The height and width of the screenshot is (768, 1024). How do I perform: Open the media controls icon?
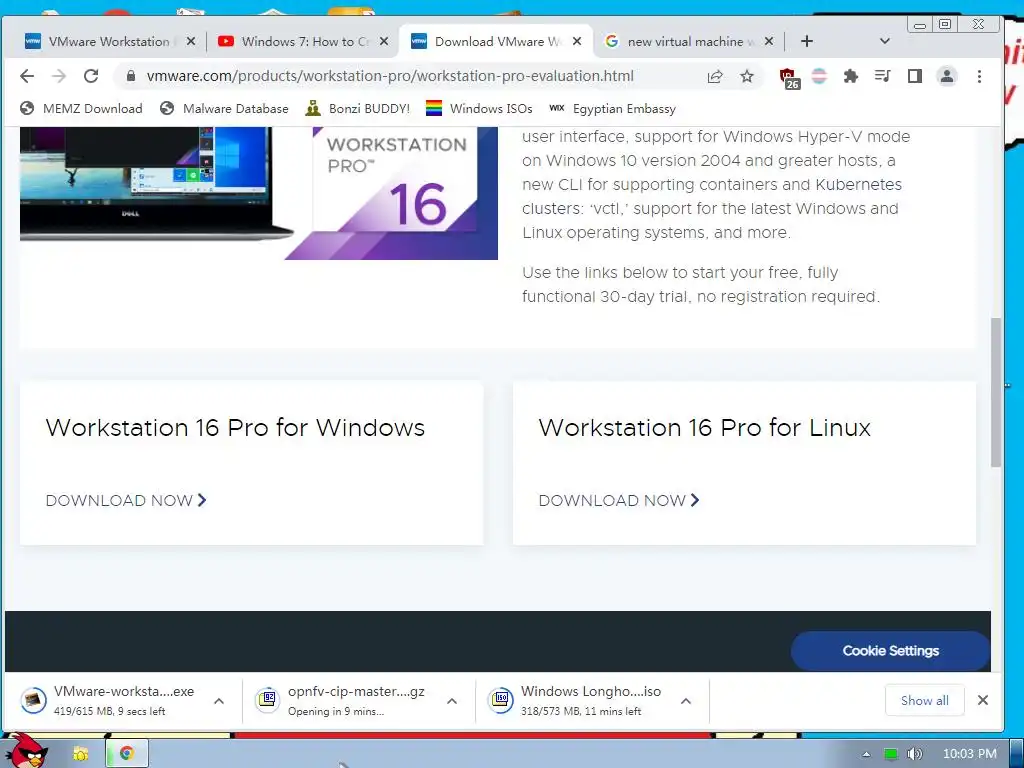(882, 76)
